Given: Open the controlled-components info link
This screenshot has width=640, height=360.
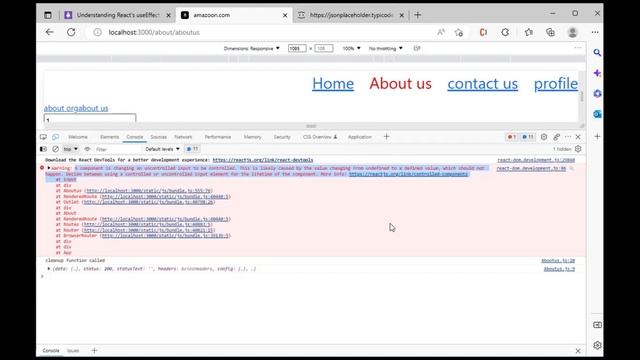Looking at the screenshot, I should pyautogui.click(x=408, y=174).
